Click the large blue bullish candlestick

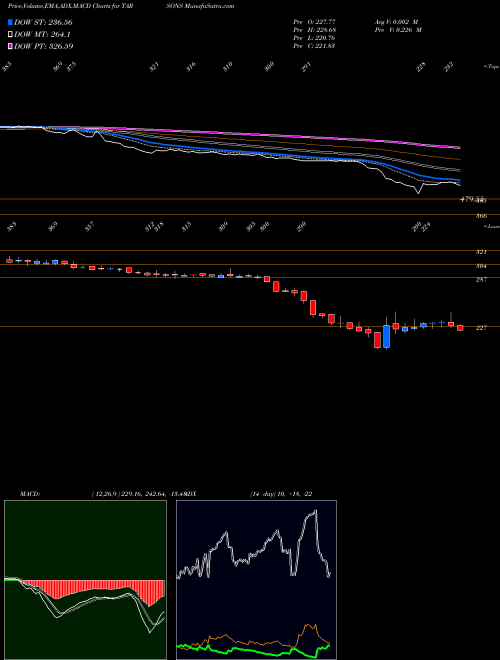point(386,336)
